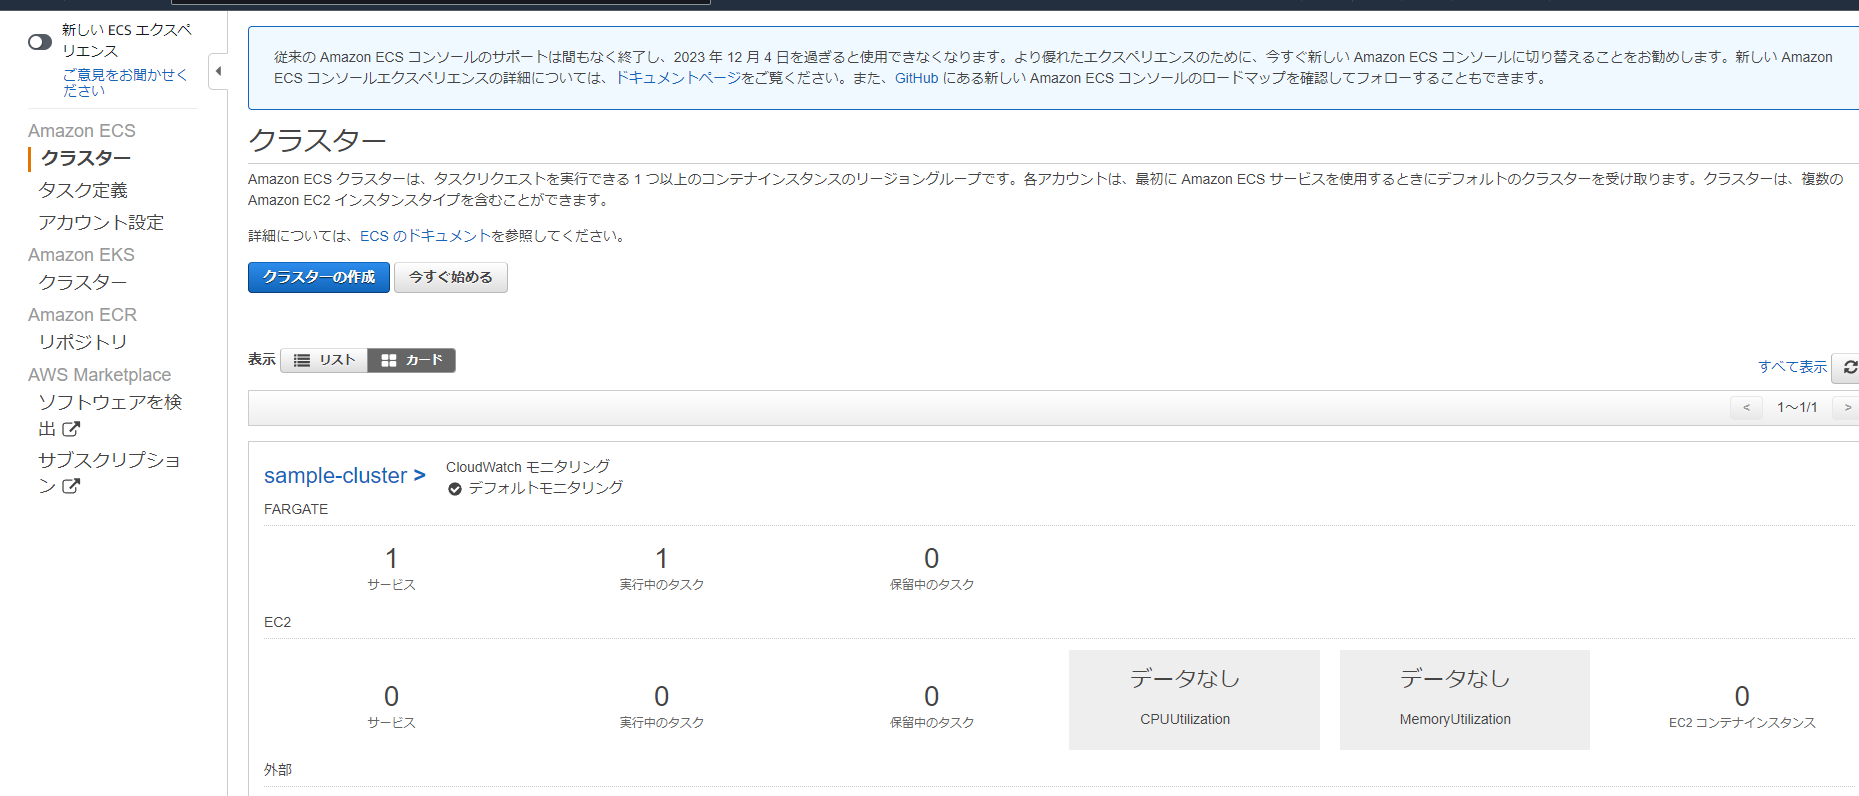Click the MemoryUtilization no-data tile
1859x796 pixels.
(1465, 700)
